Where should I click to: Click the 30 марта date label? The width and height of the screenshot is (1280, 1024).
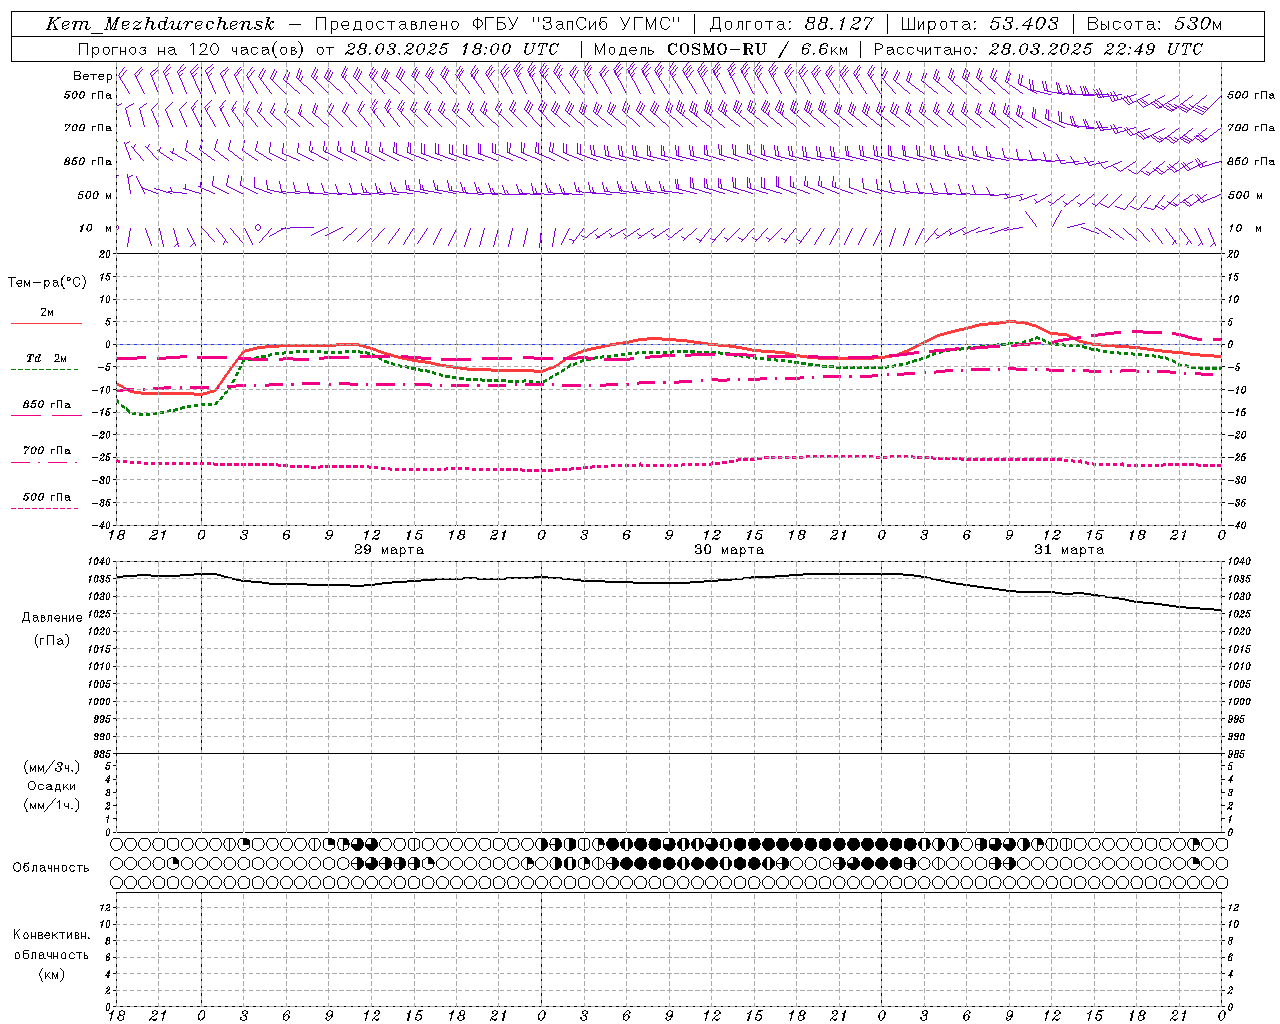tap(729, 550)
